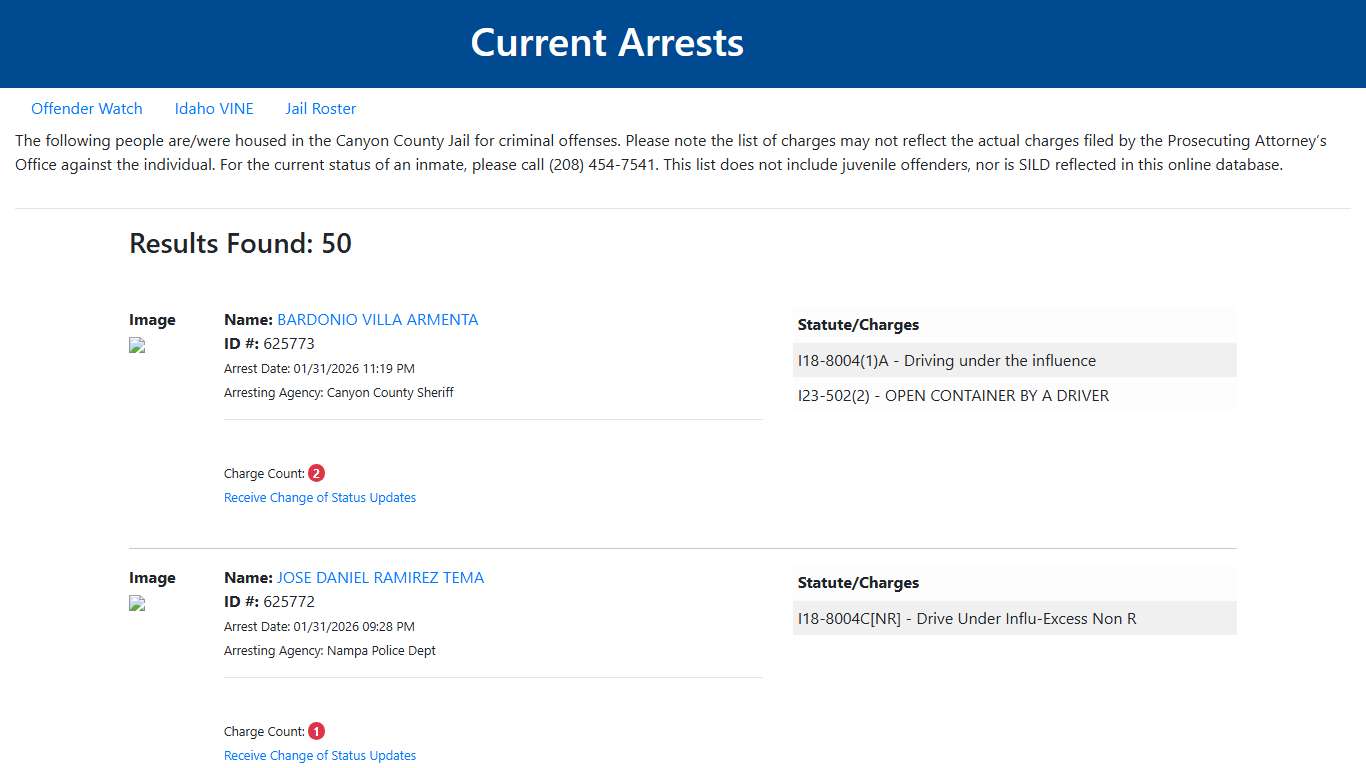Click the Statute/Charges header for the first inmate
Viewport: 1366px width, 768px height.
(858, 324)
